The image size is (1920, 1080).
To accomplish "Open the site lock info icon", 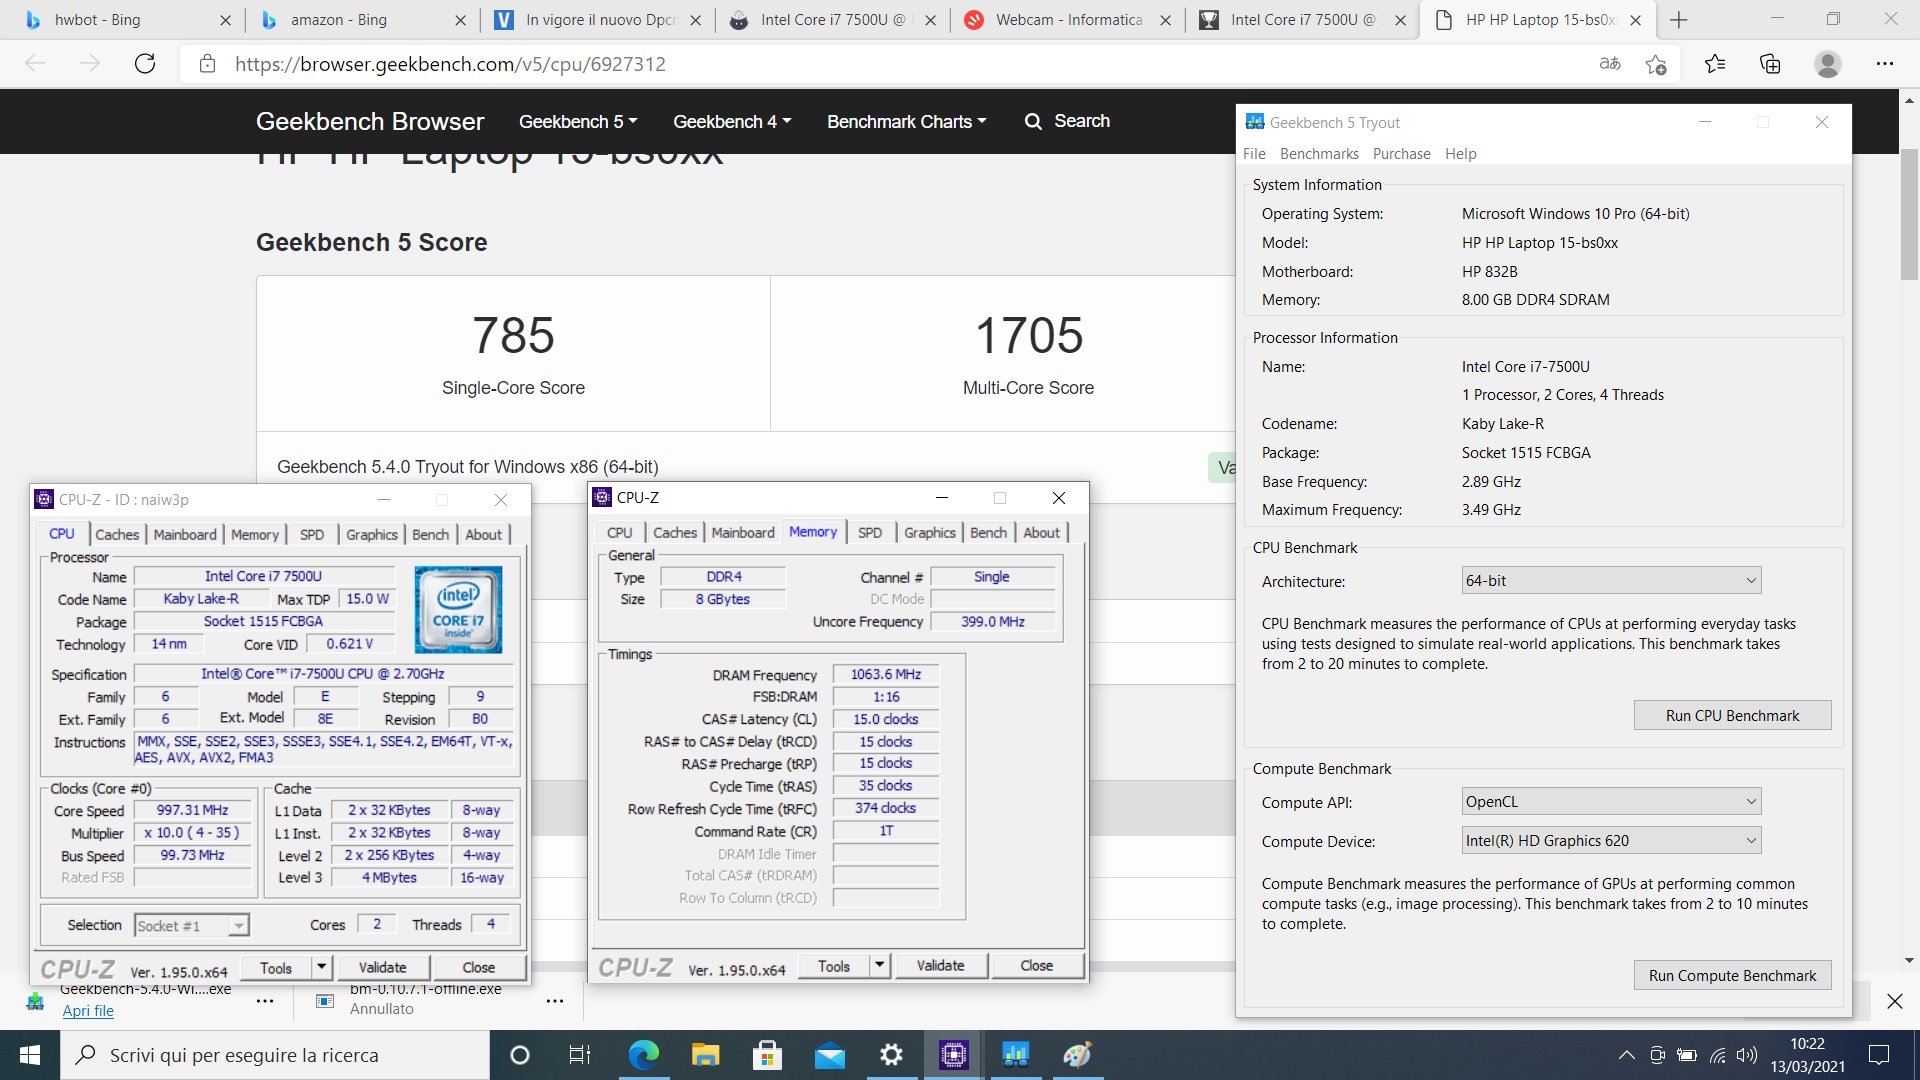I will (x=207, y=64).
